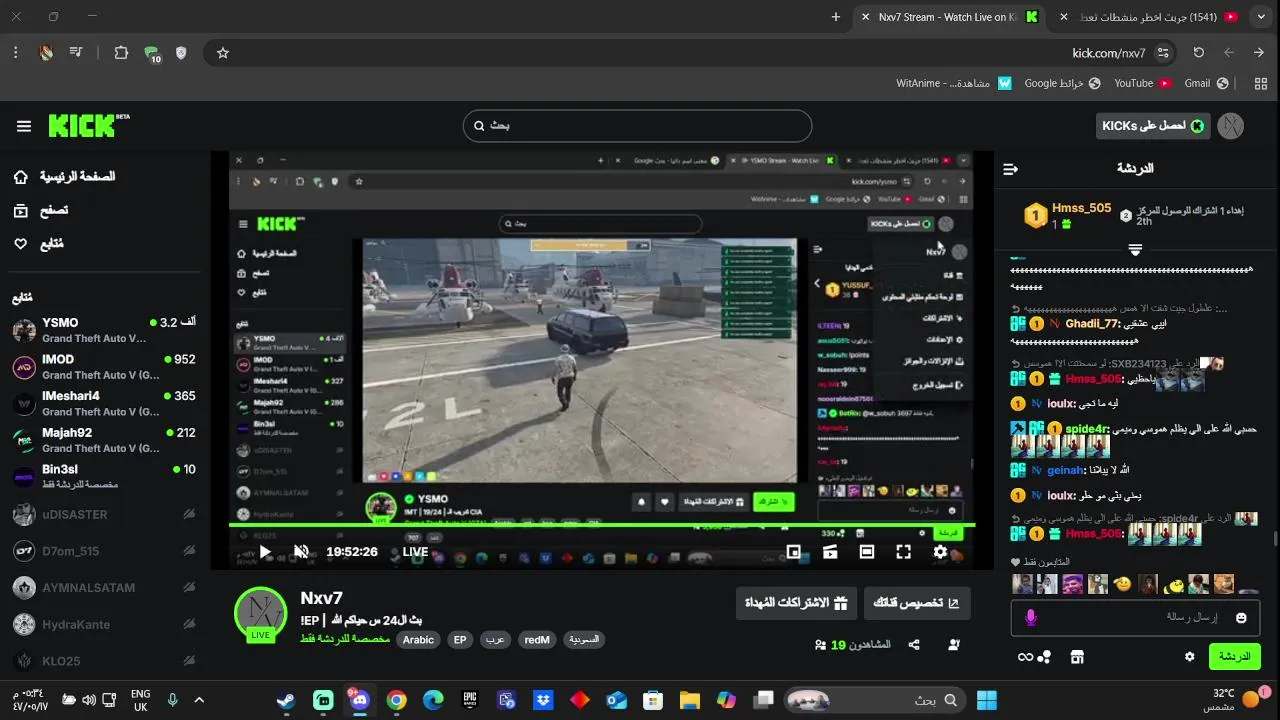Open the browser extensions puzzle icon

click(121, 53)
